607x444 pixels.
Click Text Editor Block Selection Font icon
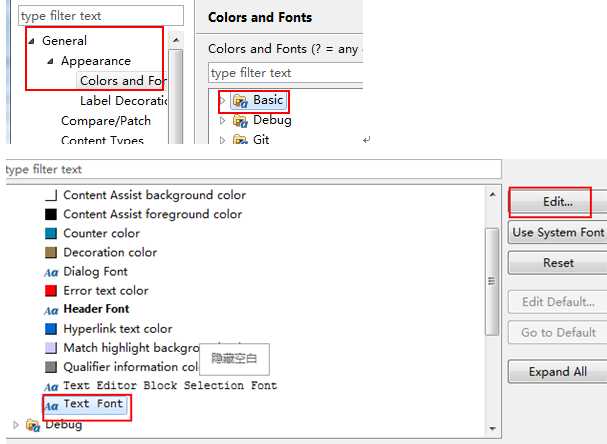50,386
